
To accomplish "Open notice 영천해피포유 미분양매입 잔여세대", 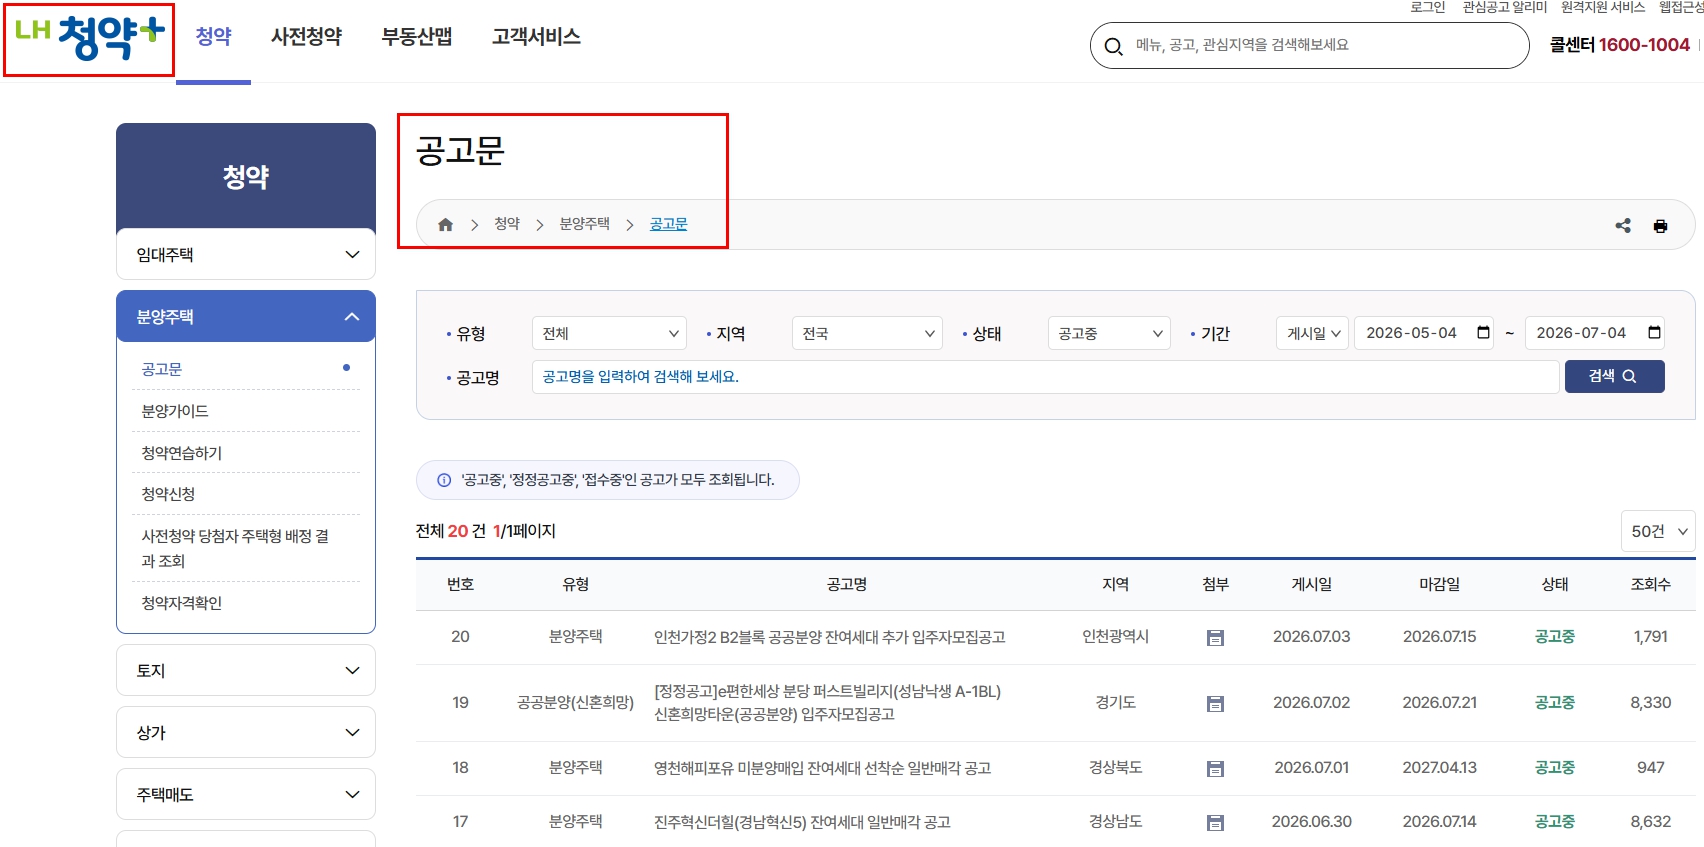I will [x=822, y=768].
